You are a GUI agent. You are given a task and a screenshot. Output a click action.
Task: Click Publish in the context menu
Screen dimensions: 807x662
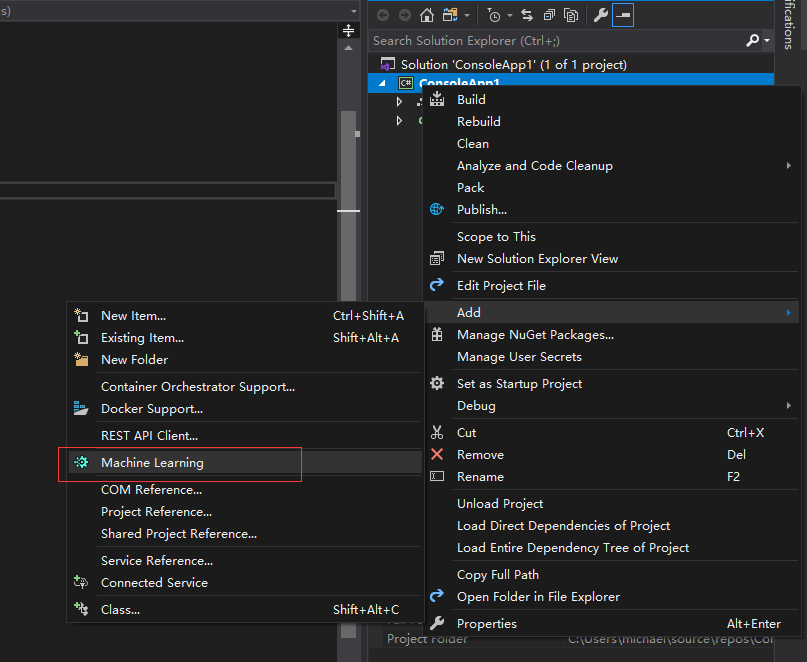481,210
